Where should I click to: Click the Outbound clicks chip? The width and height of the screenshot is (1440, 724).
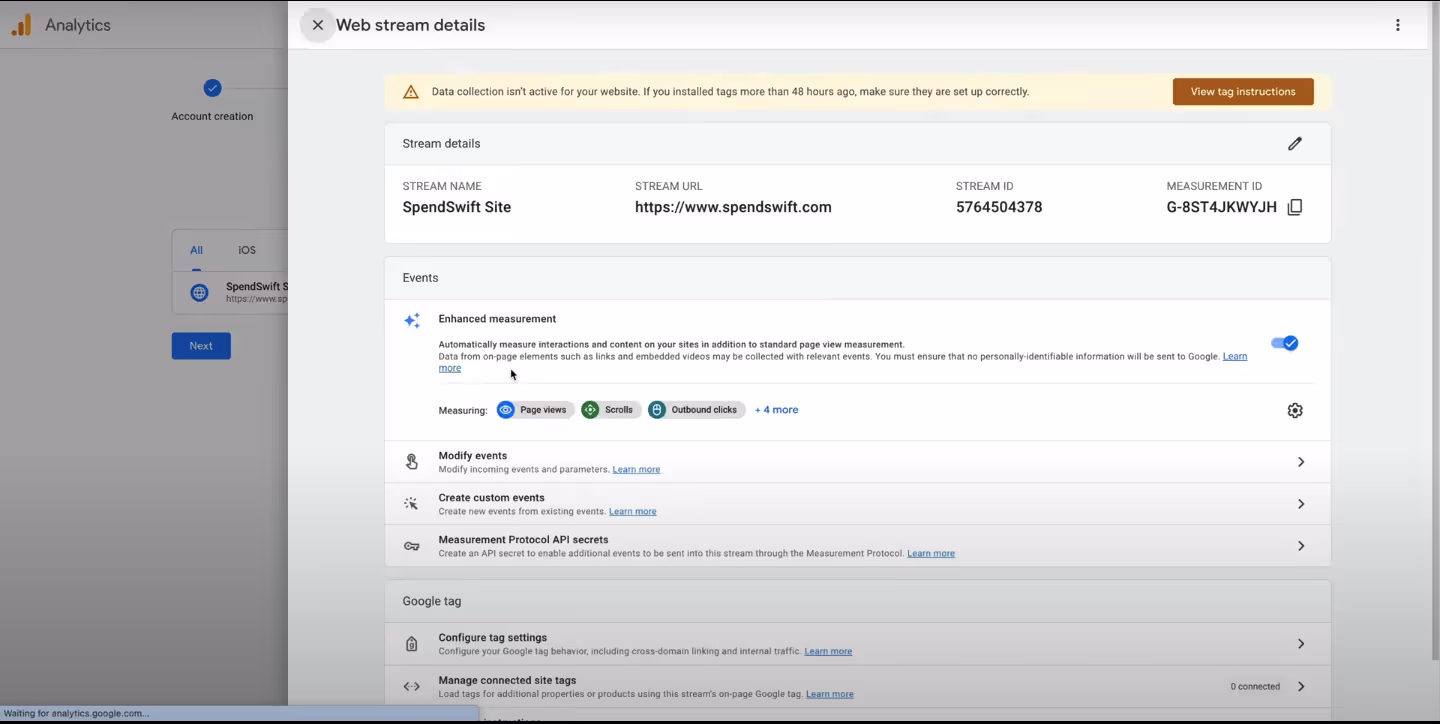696,410
